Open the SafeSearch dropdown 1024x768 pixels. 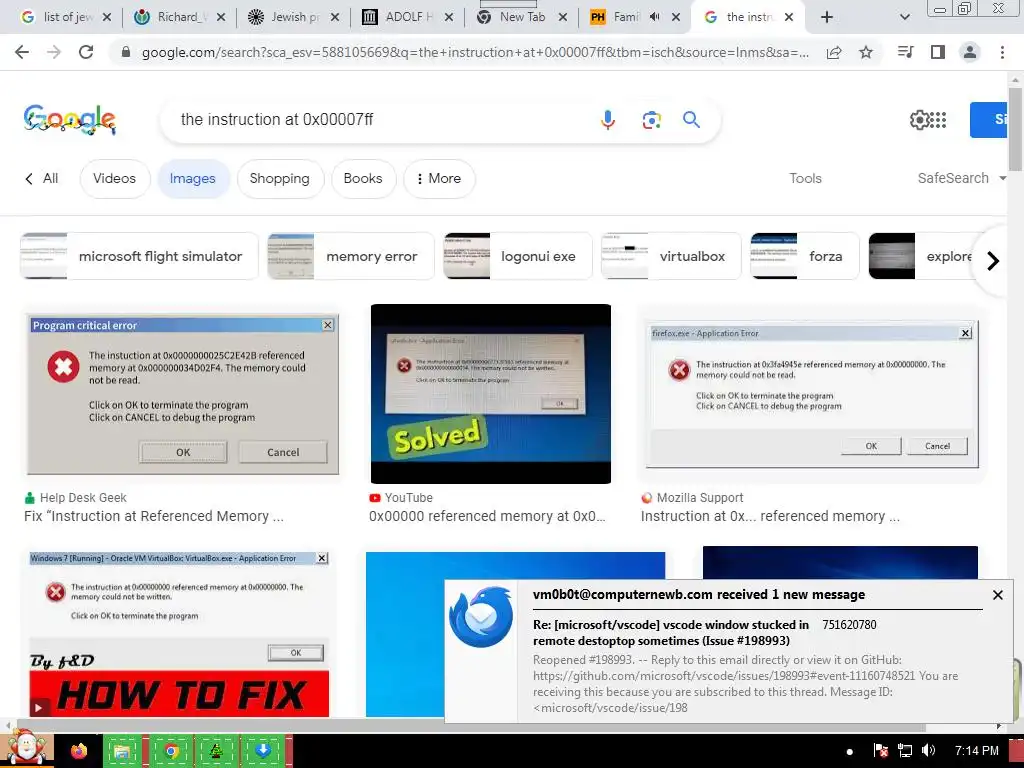click(x=961, y=178)
